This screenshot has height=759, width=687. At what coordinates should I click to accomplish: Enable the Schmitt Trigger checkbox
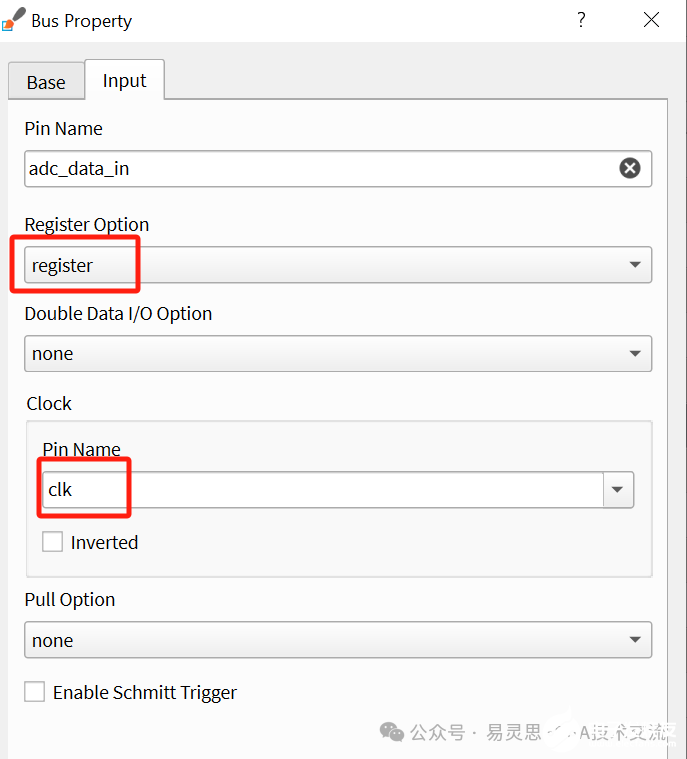35,691
